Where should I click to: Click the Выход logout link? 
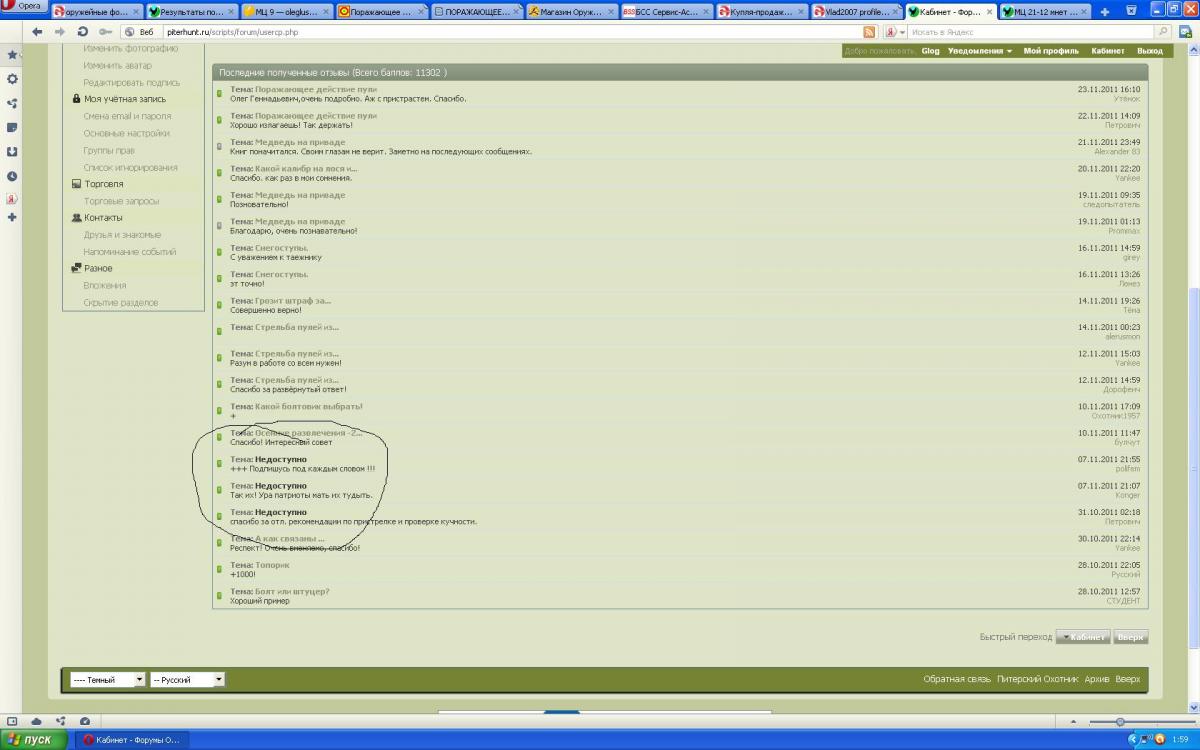(1149, 51)
